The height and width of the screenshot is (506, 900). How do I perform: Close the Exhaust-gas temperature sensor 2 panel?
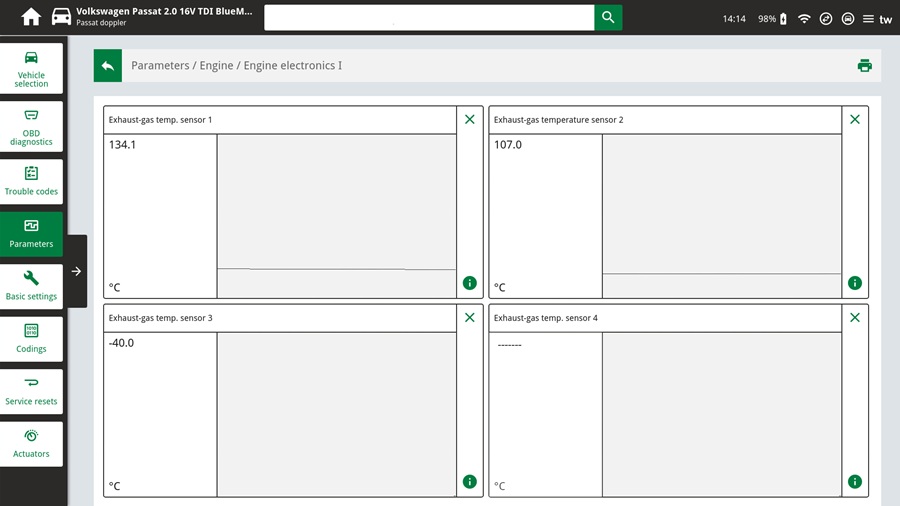(x=854, y=120)
